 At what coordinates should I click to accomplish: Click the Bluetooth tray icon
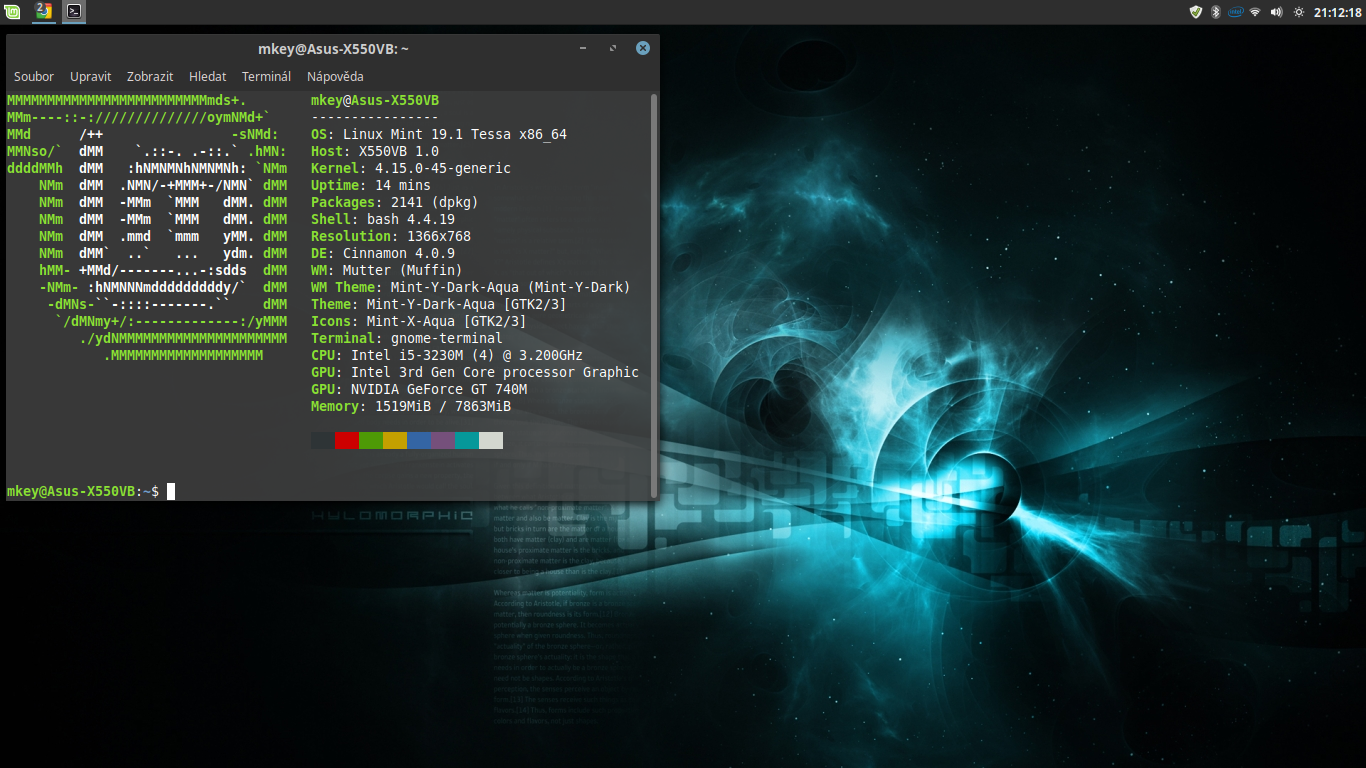[1216, 12]
